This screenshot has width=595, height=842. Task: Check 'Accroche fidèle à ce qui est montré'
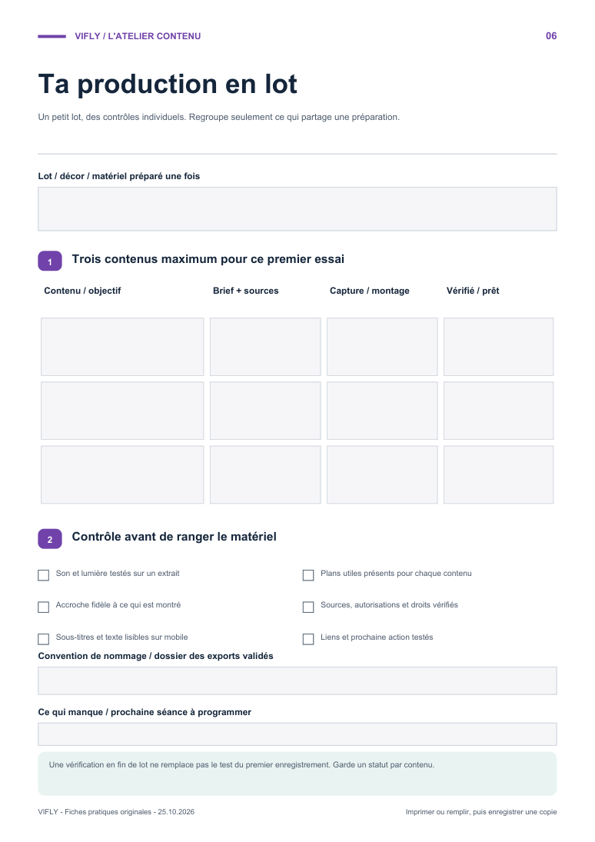43,607
